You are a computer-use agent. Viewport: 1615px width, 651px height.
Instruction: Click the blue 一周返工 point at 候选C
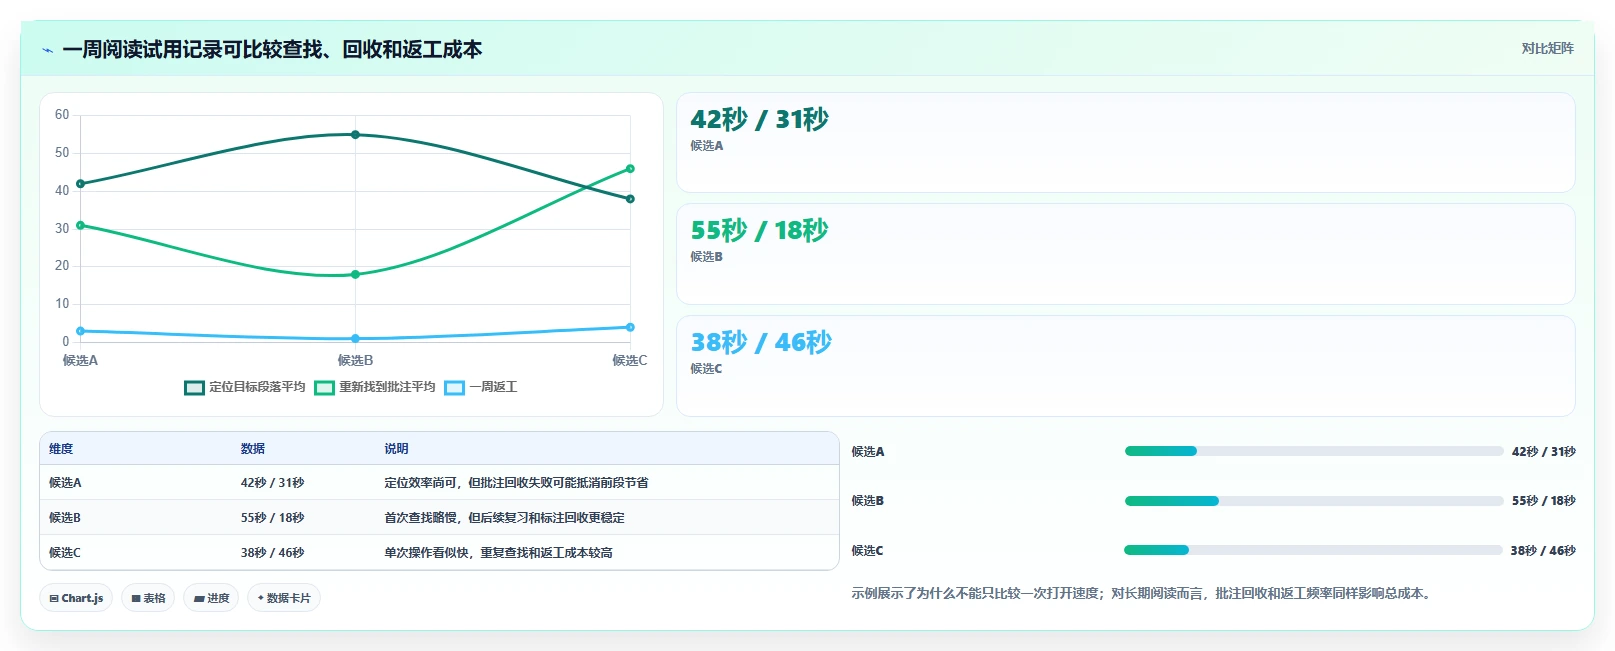[630, 327]
